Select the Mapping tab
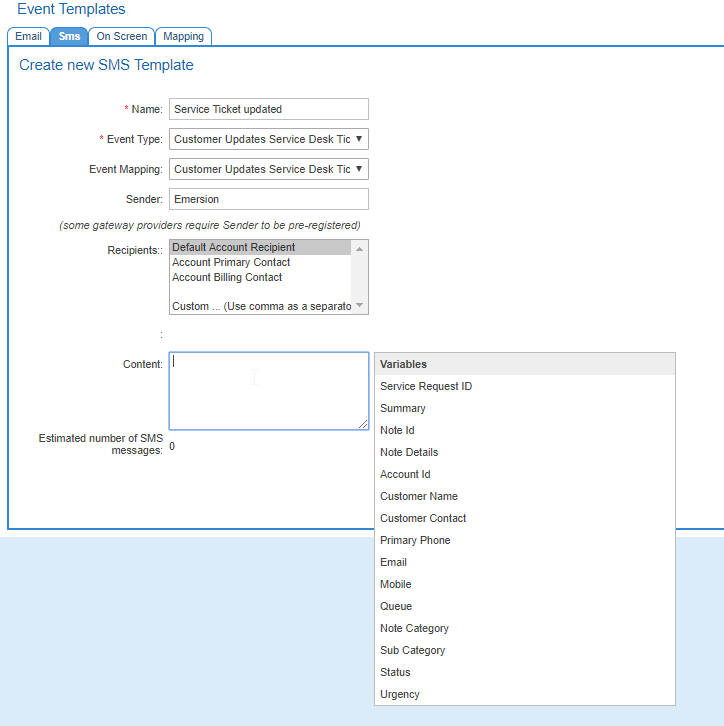This screenshot has width=724, height=726. (183, 36)
